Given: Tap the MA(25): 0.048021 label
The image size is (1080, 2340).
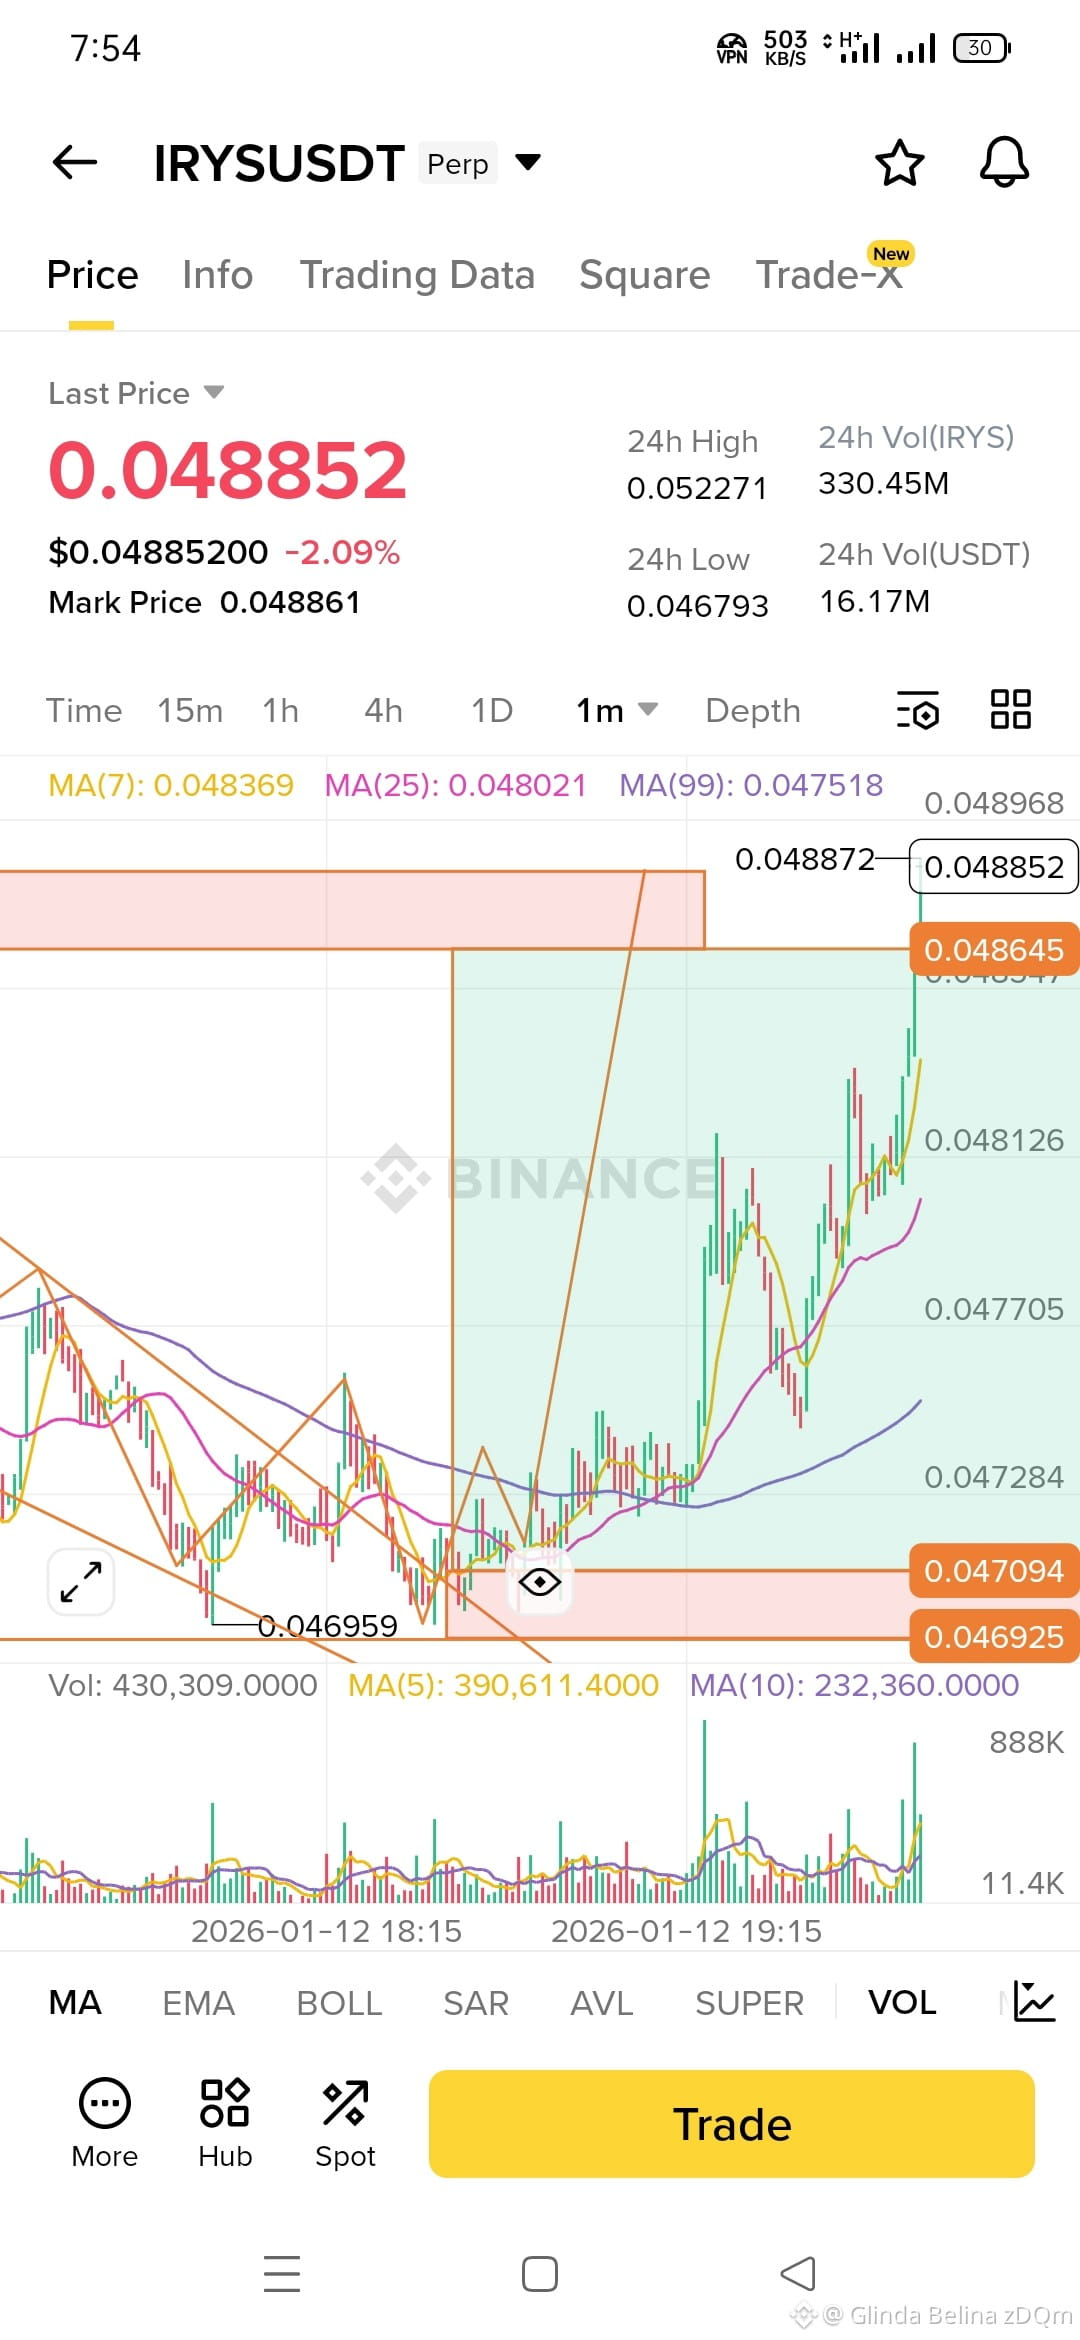Looking at the screenshot, I should pos(455,785).
